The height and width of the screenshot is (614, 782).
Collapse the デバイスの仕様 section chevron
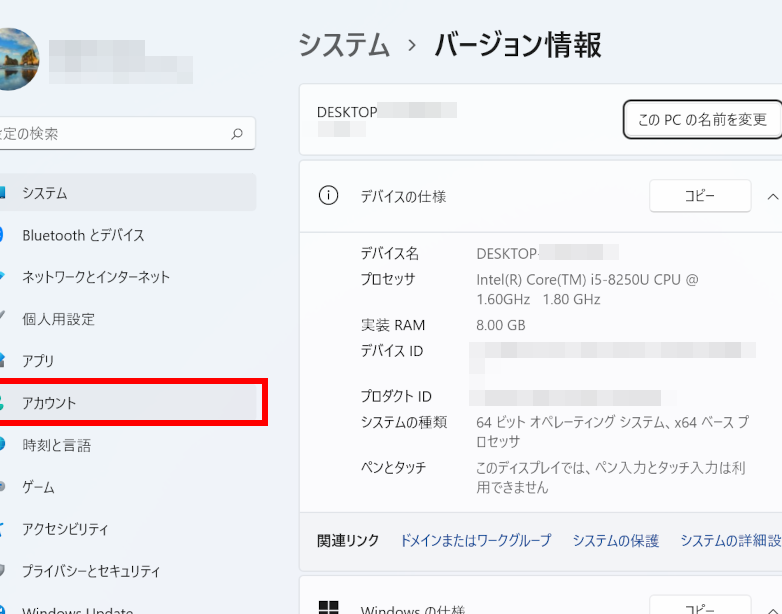tap(773, 196)
